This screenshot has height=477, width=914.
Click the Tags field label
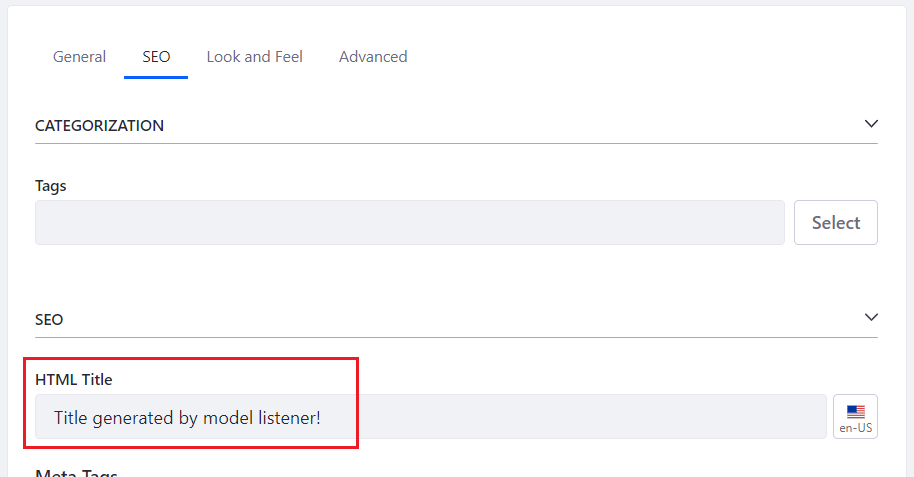tap(51, 186)
